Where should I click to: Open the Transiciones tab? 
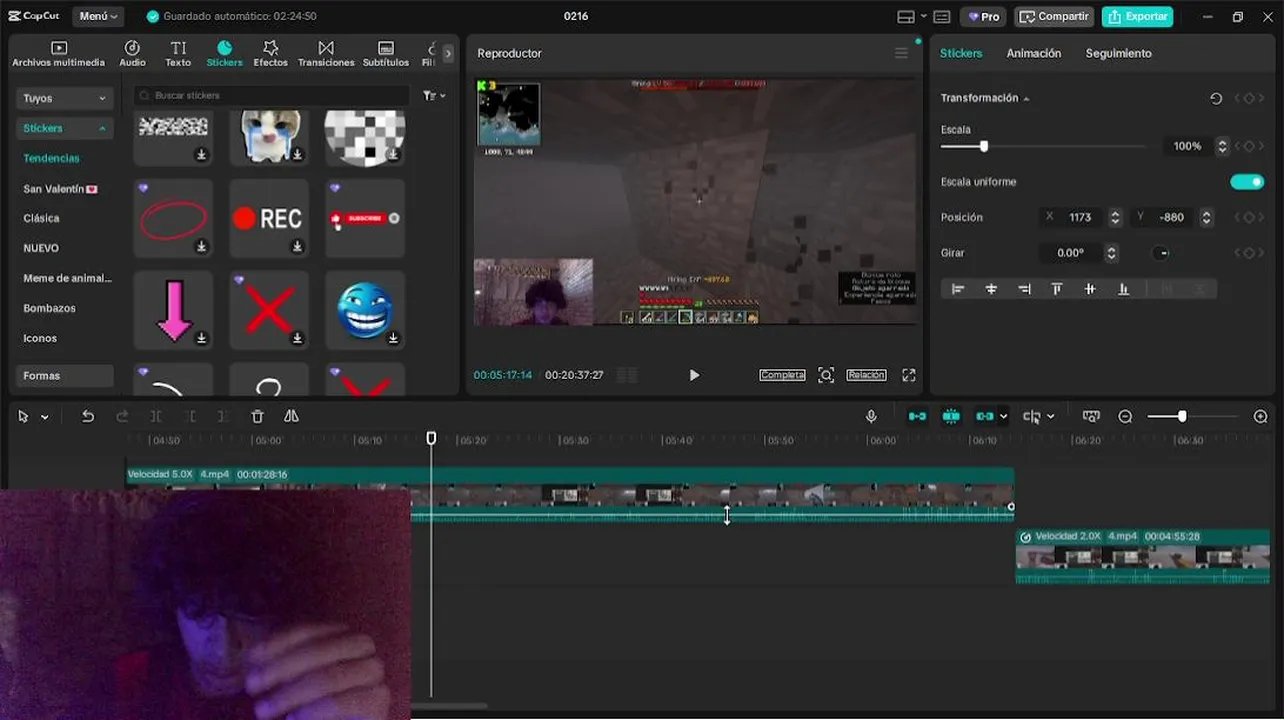326,54
